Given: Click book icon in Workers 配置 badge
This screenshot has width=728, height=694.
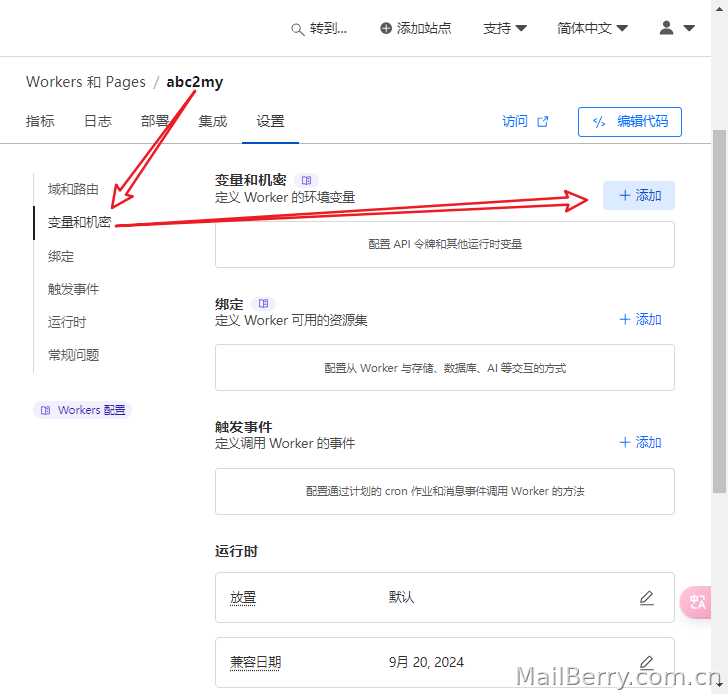Looking at the screenshot, I should [x=46, y=410].
